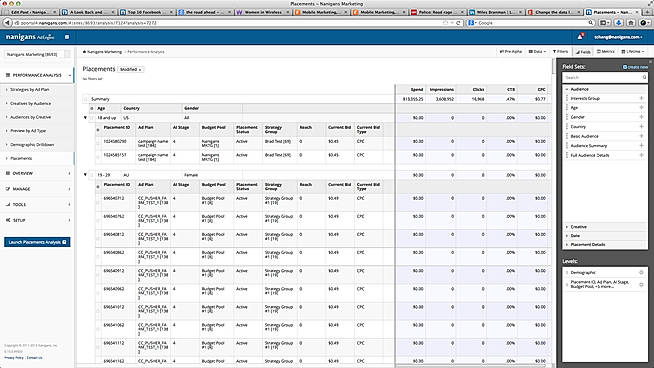The image size is (654, 368).
Task: Add the Gender field set
Action: click(x=641, y=117)
